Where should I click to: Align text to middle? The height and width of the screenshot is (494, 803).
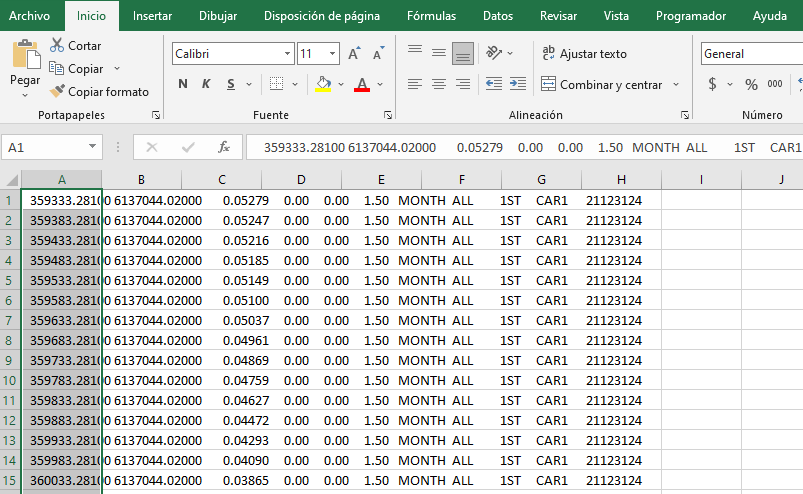click(439, 52)
